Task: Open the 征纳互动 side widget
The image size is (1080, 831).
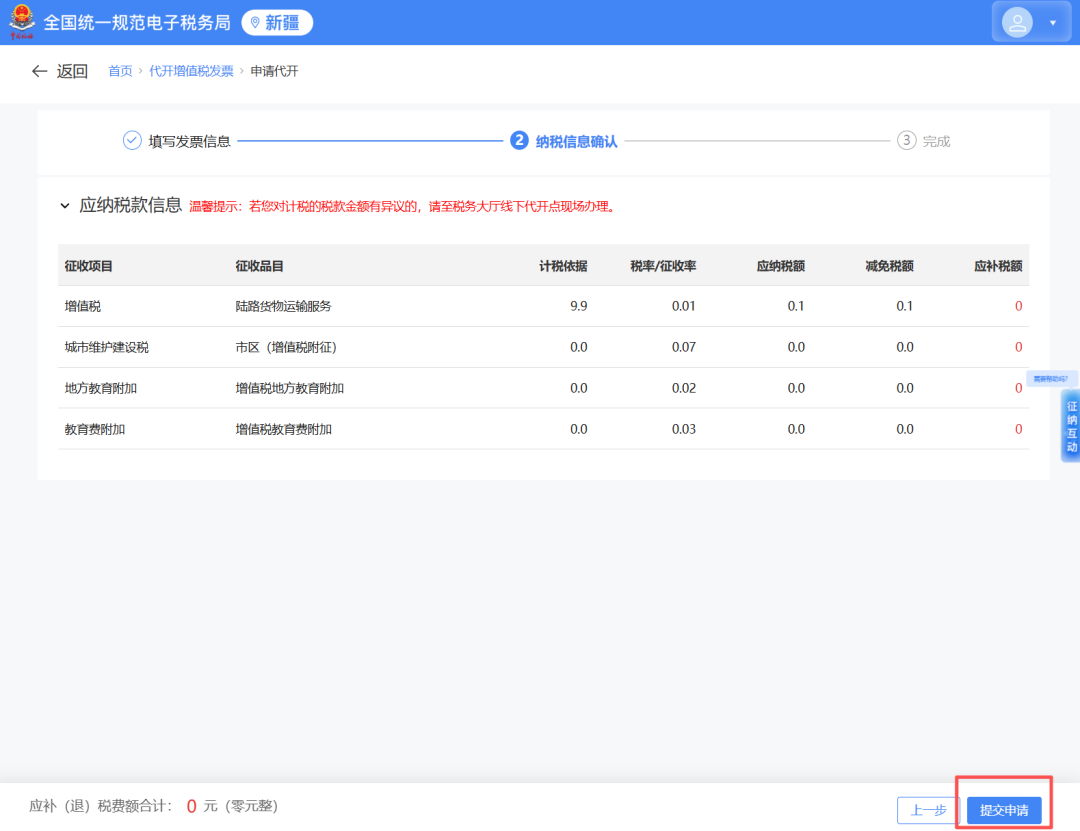Action: (1071, 426)
